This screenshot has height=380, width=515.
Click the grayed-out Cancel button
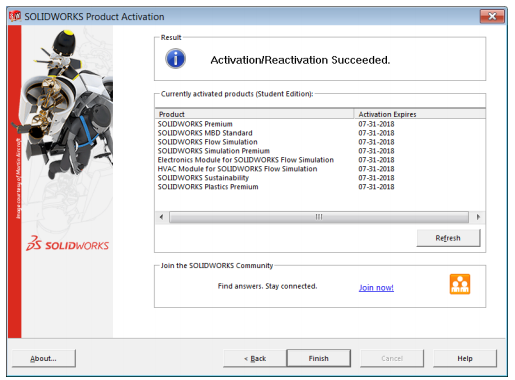click(392, 358)
